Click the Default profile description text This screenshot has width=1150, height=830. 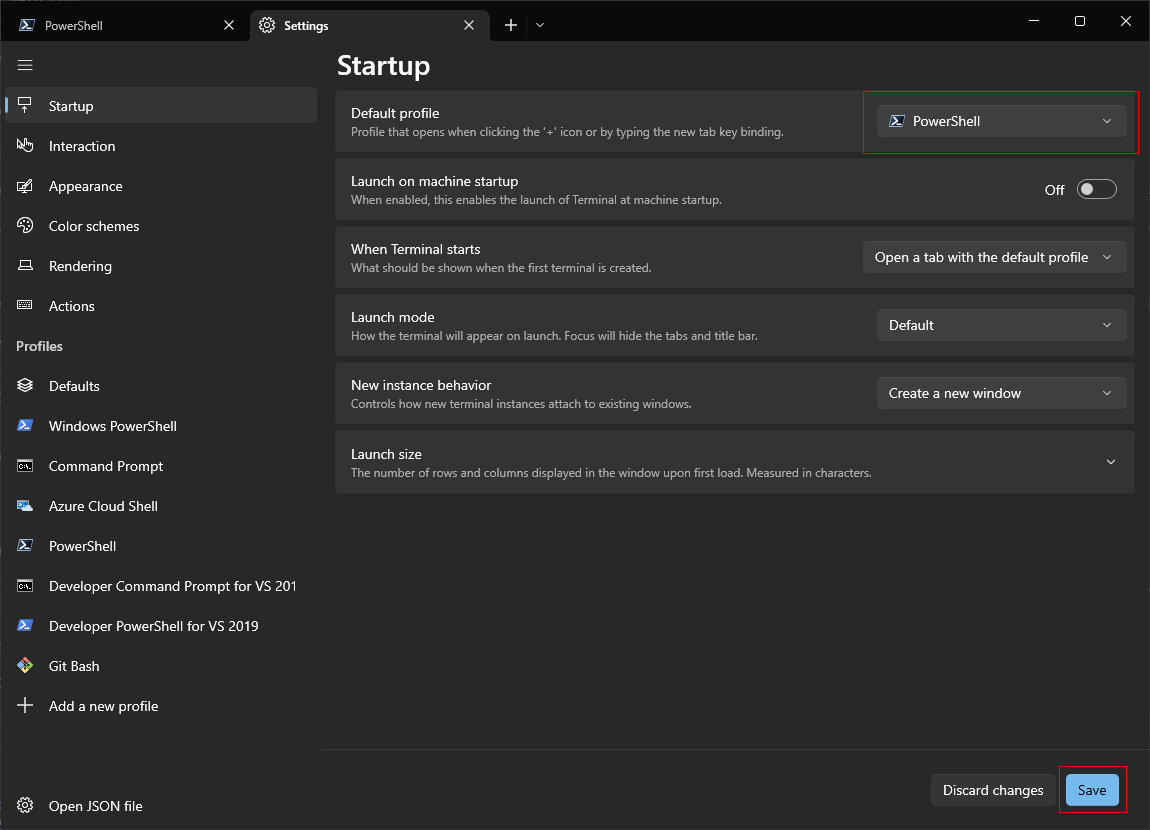pyautogui.click(x=567, y=132)
